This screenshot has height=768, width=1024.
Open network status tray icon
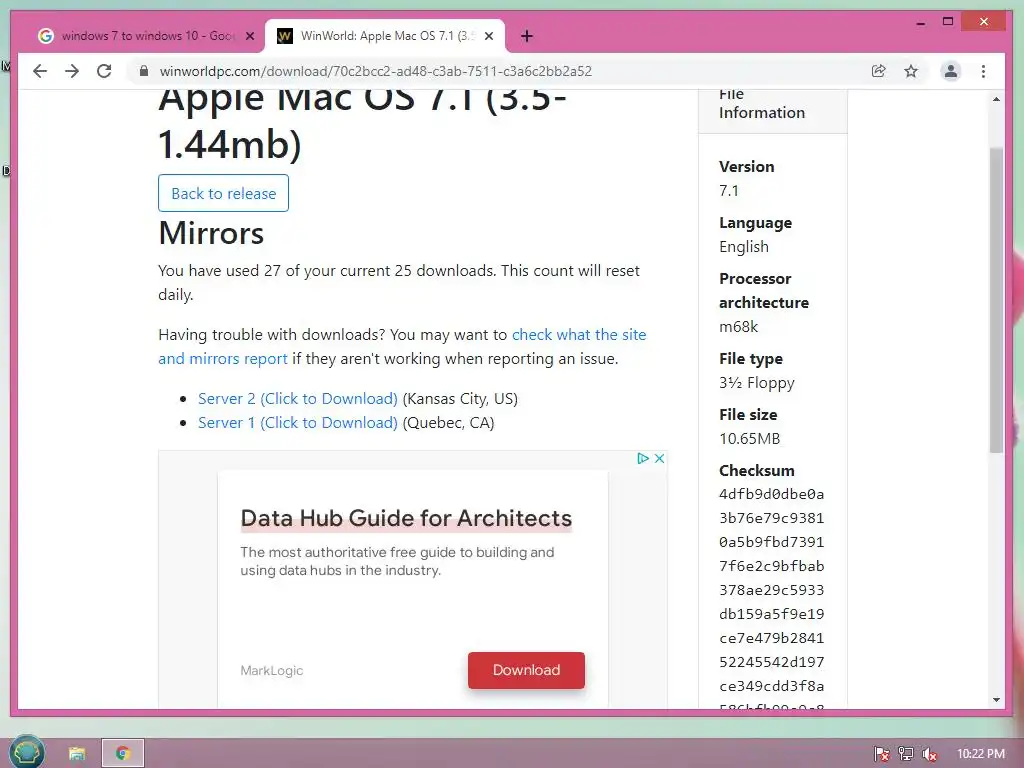pyautogui.click(x=905, y=754)
